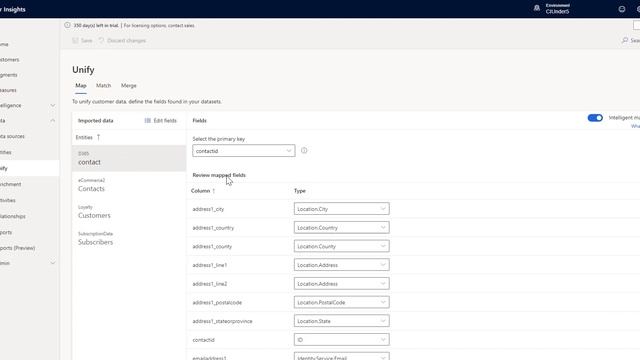Screen dimensions: 640x360
Task: Click the Type column header
Action: click(300, 191)
